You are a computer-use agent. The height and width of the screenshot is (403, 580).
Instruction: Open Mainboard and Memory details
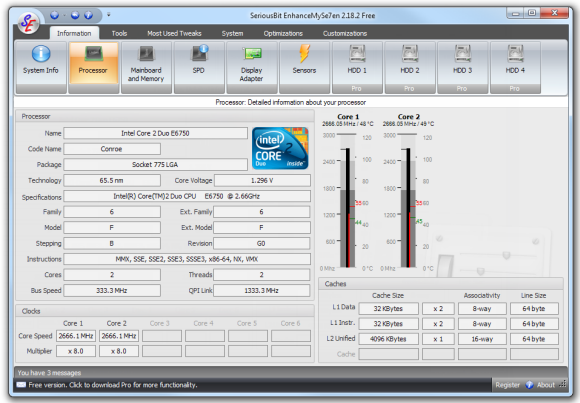pyautogui.click(x=146, y=67)
